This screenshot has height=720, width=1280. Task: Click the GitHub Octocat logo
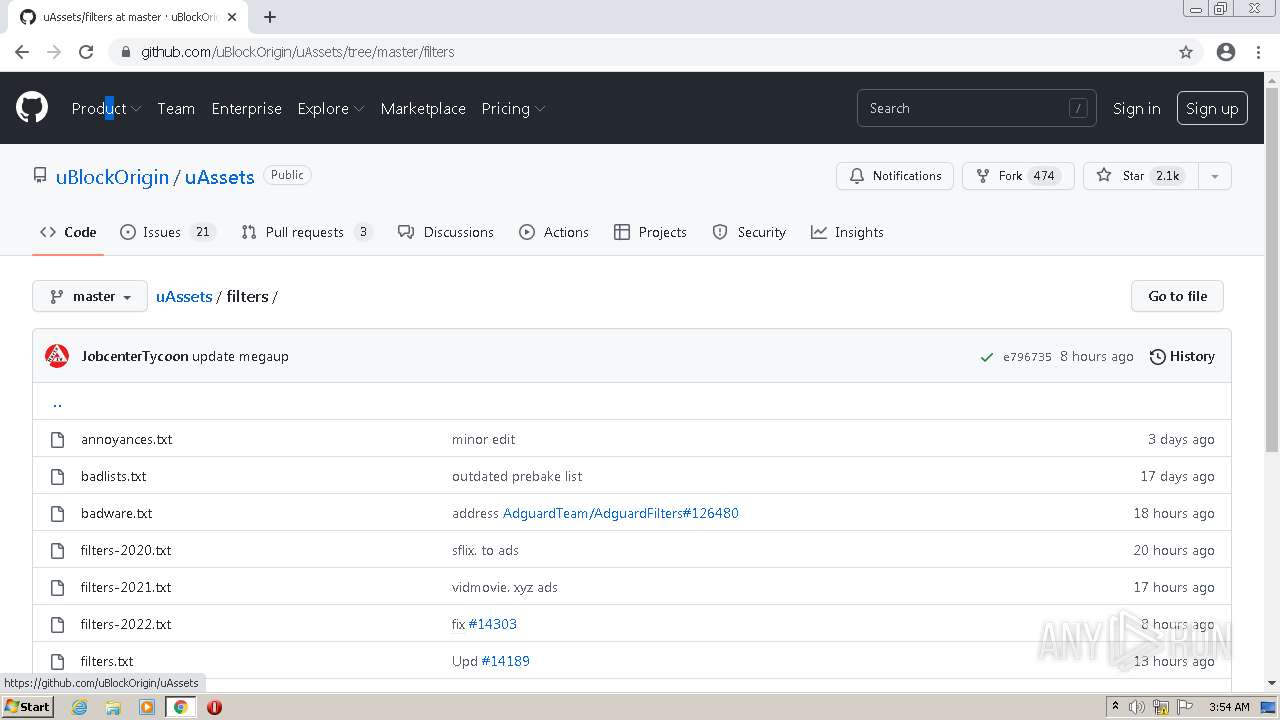point(32,108)
